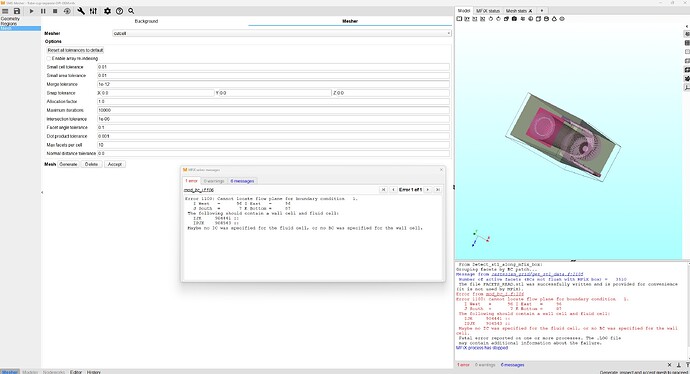Open the Mesher cutcell dropdown

click(282, 33)
